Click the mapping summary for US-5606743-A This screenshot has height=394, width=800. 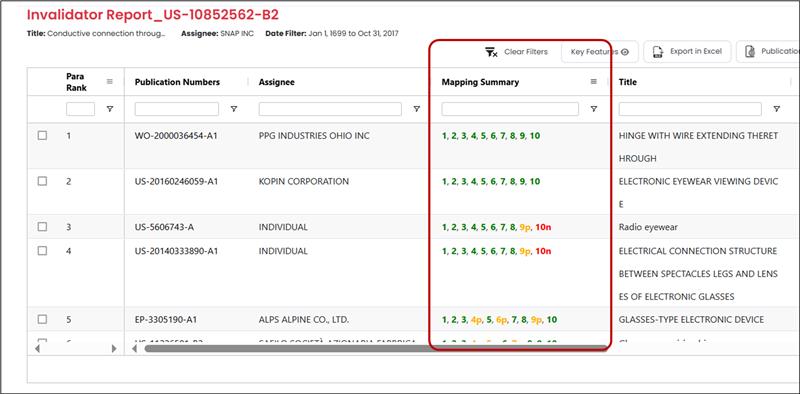(x=496, y=227)
